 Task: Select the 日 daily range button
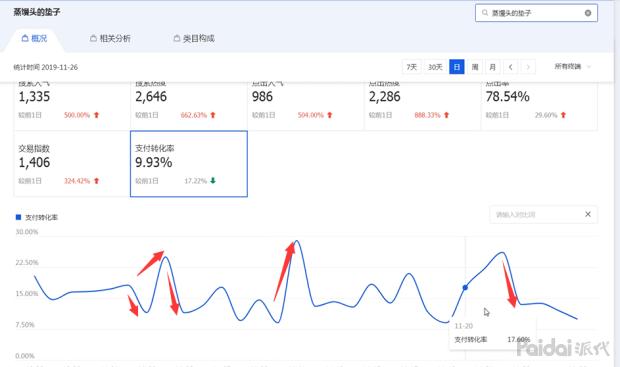tap(457, 67)
